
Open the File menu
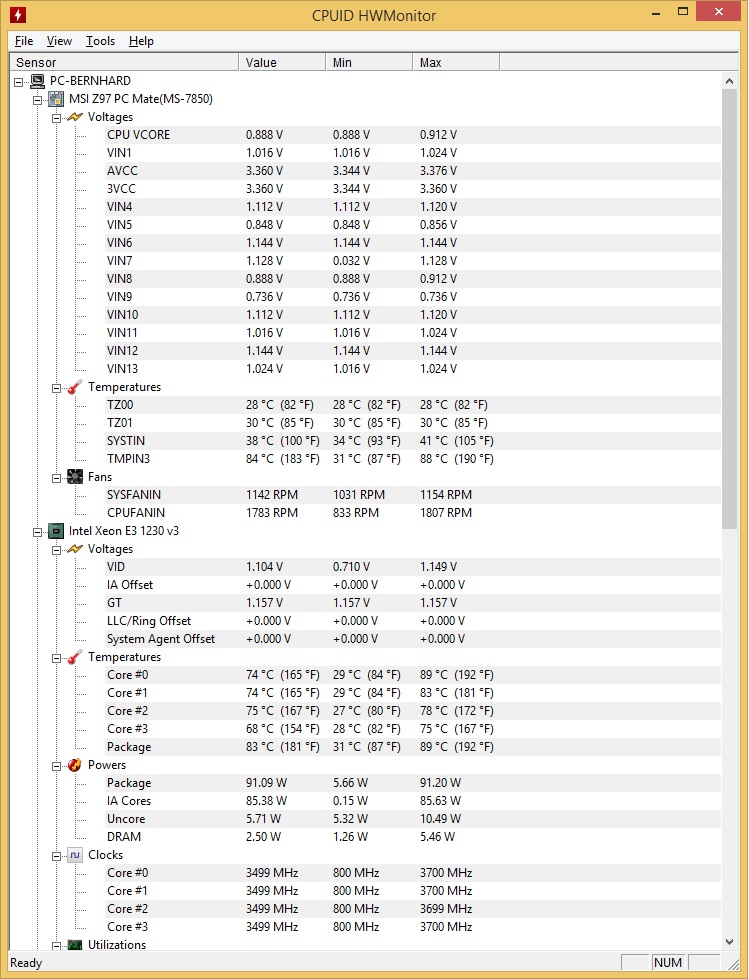point(24,41)
